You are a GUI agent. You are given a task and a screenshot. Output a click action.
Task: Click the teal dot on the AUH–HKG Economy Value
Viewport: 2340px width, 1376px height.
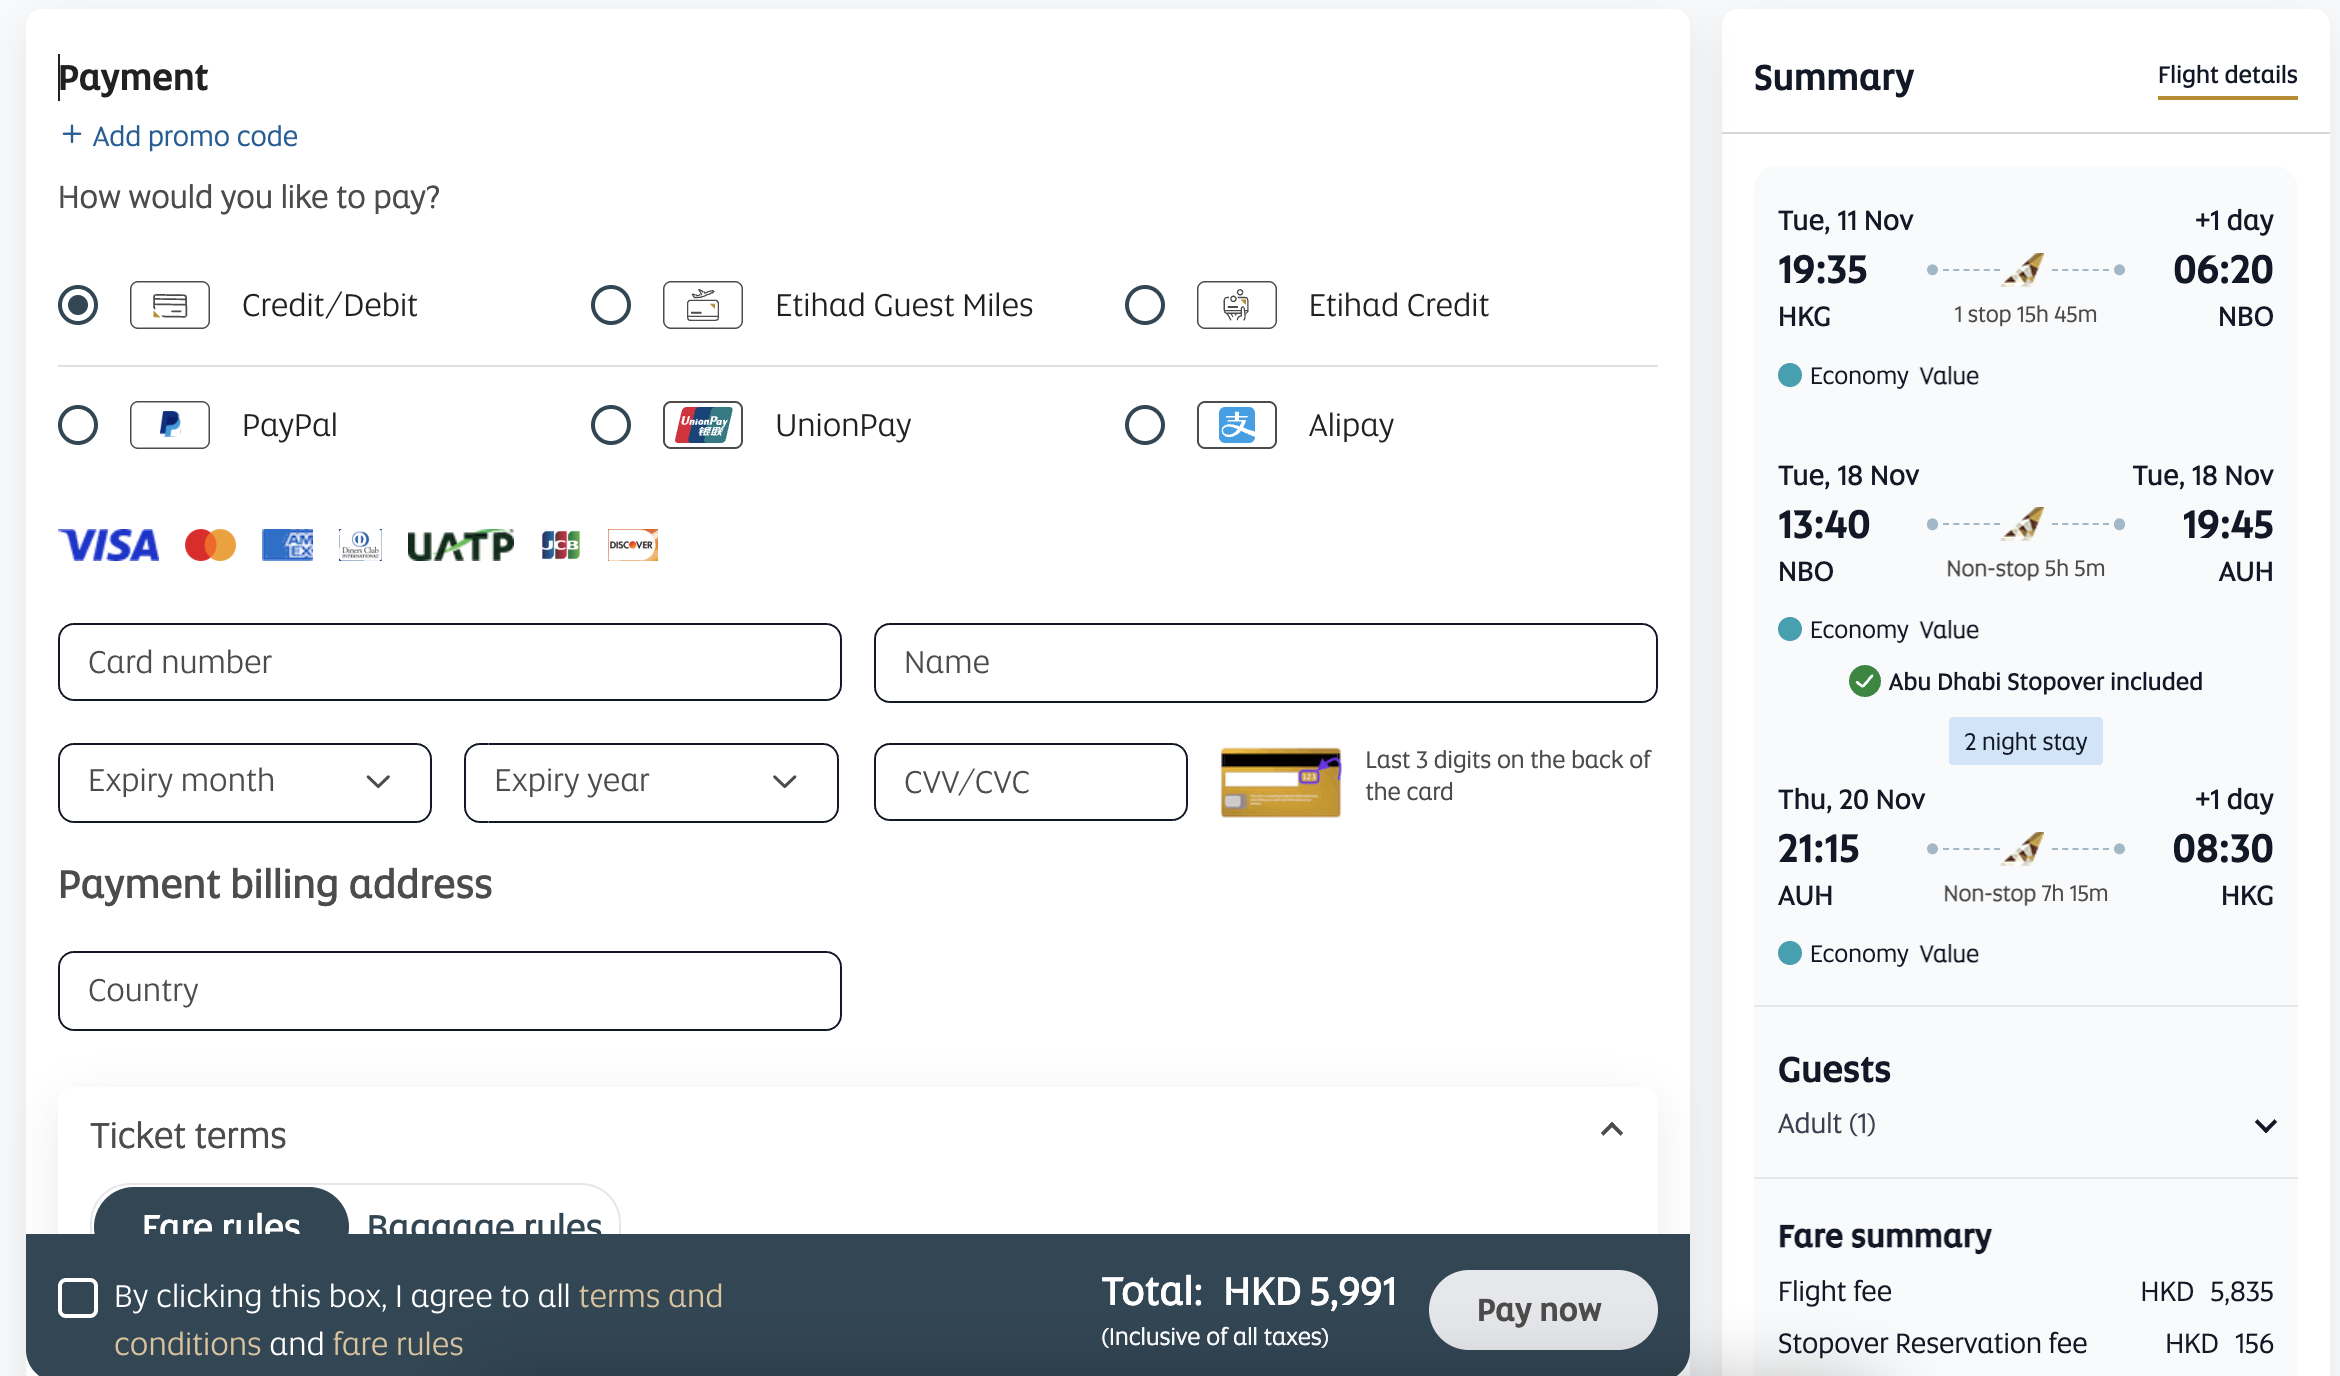[1790, 953]
